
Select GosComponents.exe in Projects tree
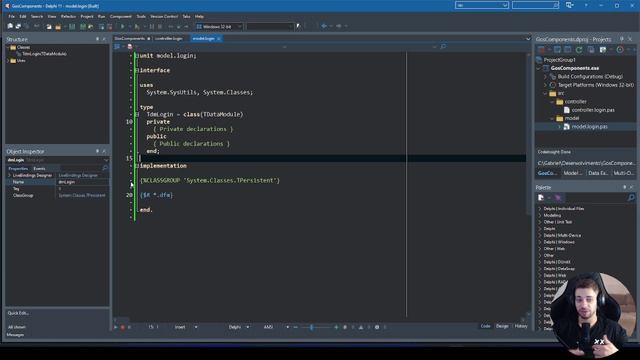point(575,68)
